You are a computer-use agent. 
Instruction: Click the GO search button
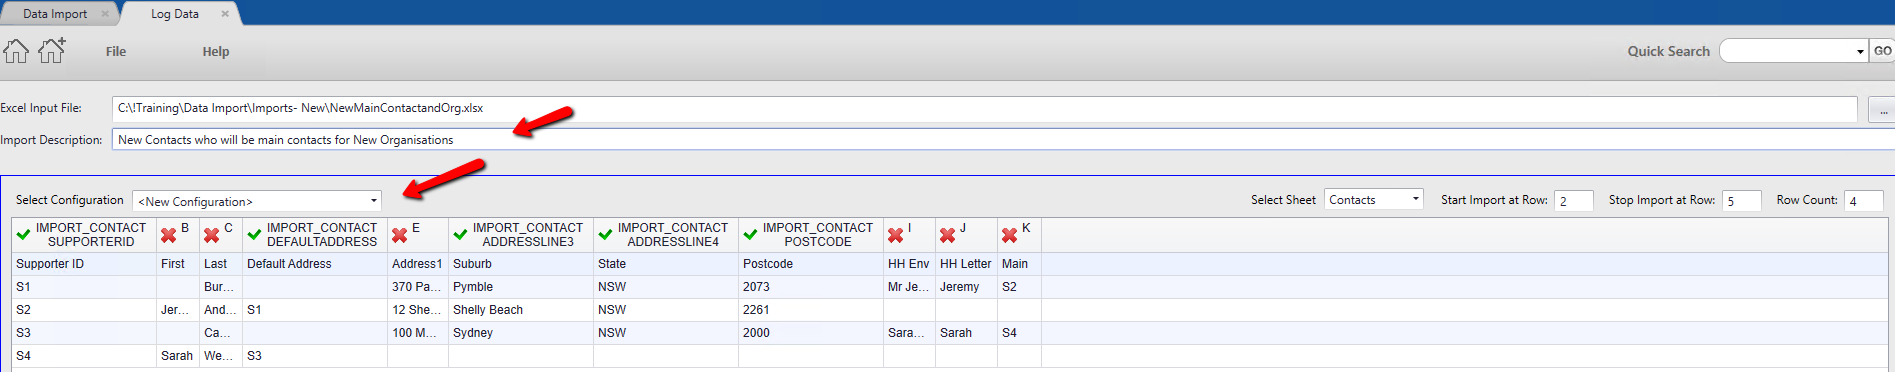click(x=1883, y=51)
